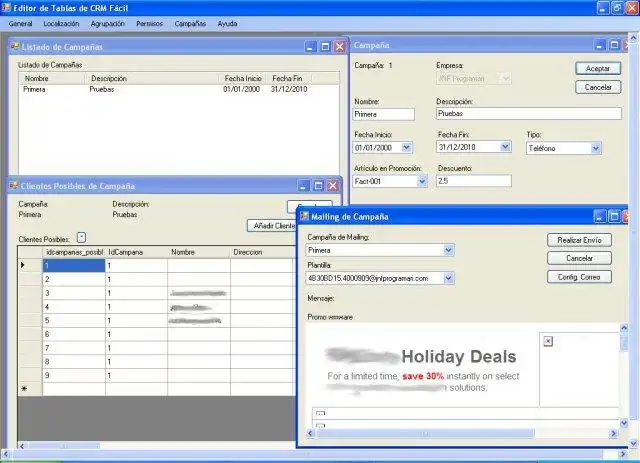Click the Fecha Fin column header
Screen dimensions: 640x463
pyautogui.click(x=289, y=78)
